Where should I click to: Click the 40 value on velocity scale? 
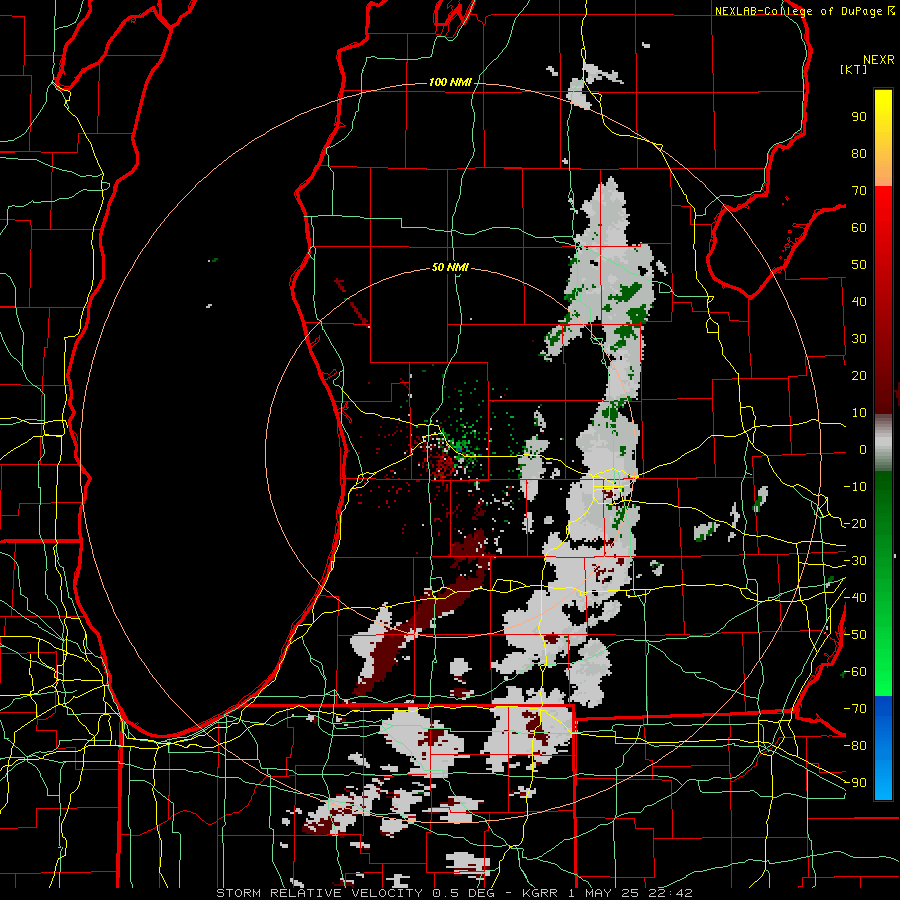[859, 302]
